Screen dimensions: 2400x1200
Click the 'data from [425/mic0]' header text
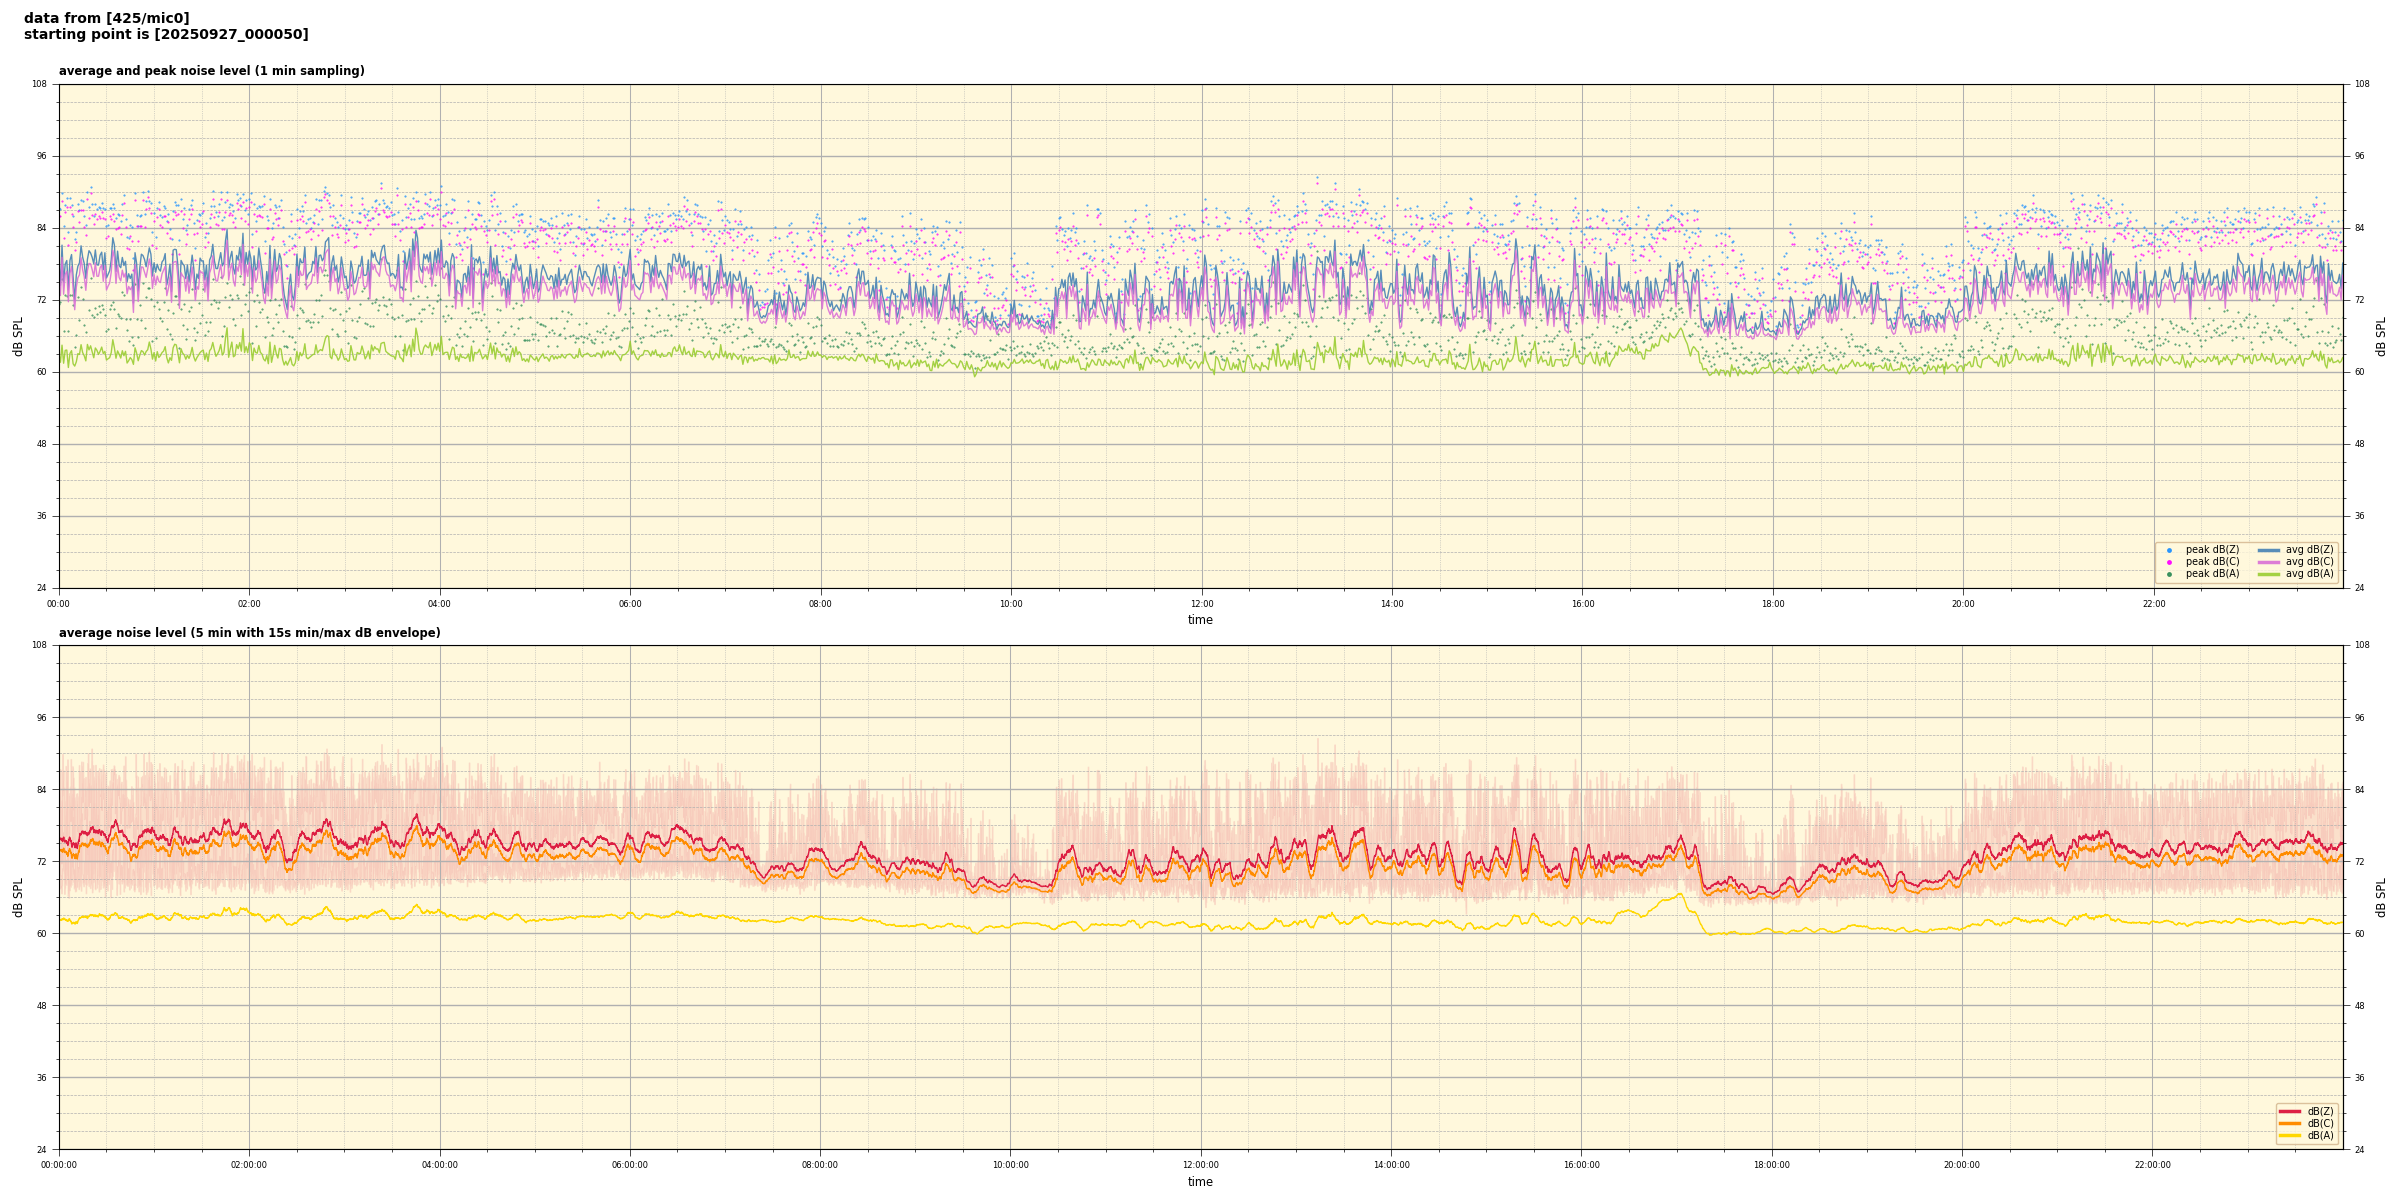coord(107,18)
